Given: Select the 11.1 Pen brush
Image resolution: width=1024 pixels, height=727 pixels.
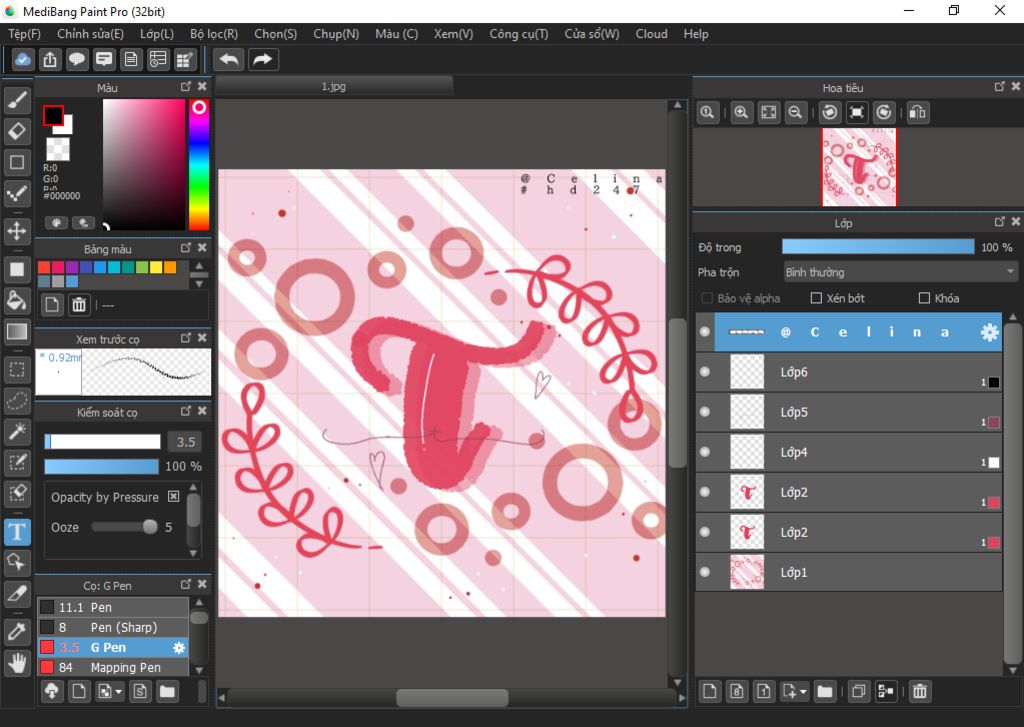Looking at the screenshot, I should coord(113,607).
